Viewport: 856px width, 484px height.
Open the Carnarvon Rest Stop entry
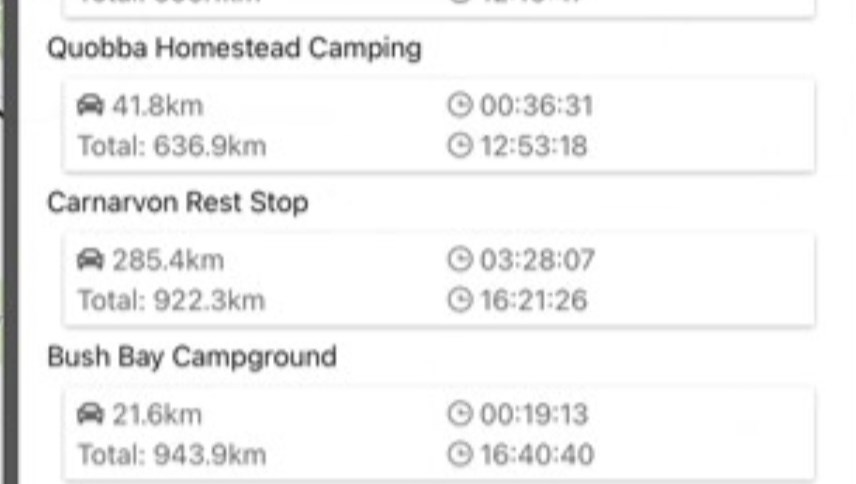(x=177, y=202)
